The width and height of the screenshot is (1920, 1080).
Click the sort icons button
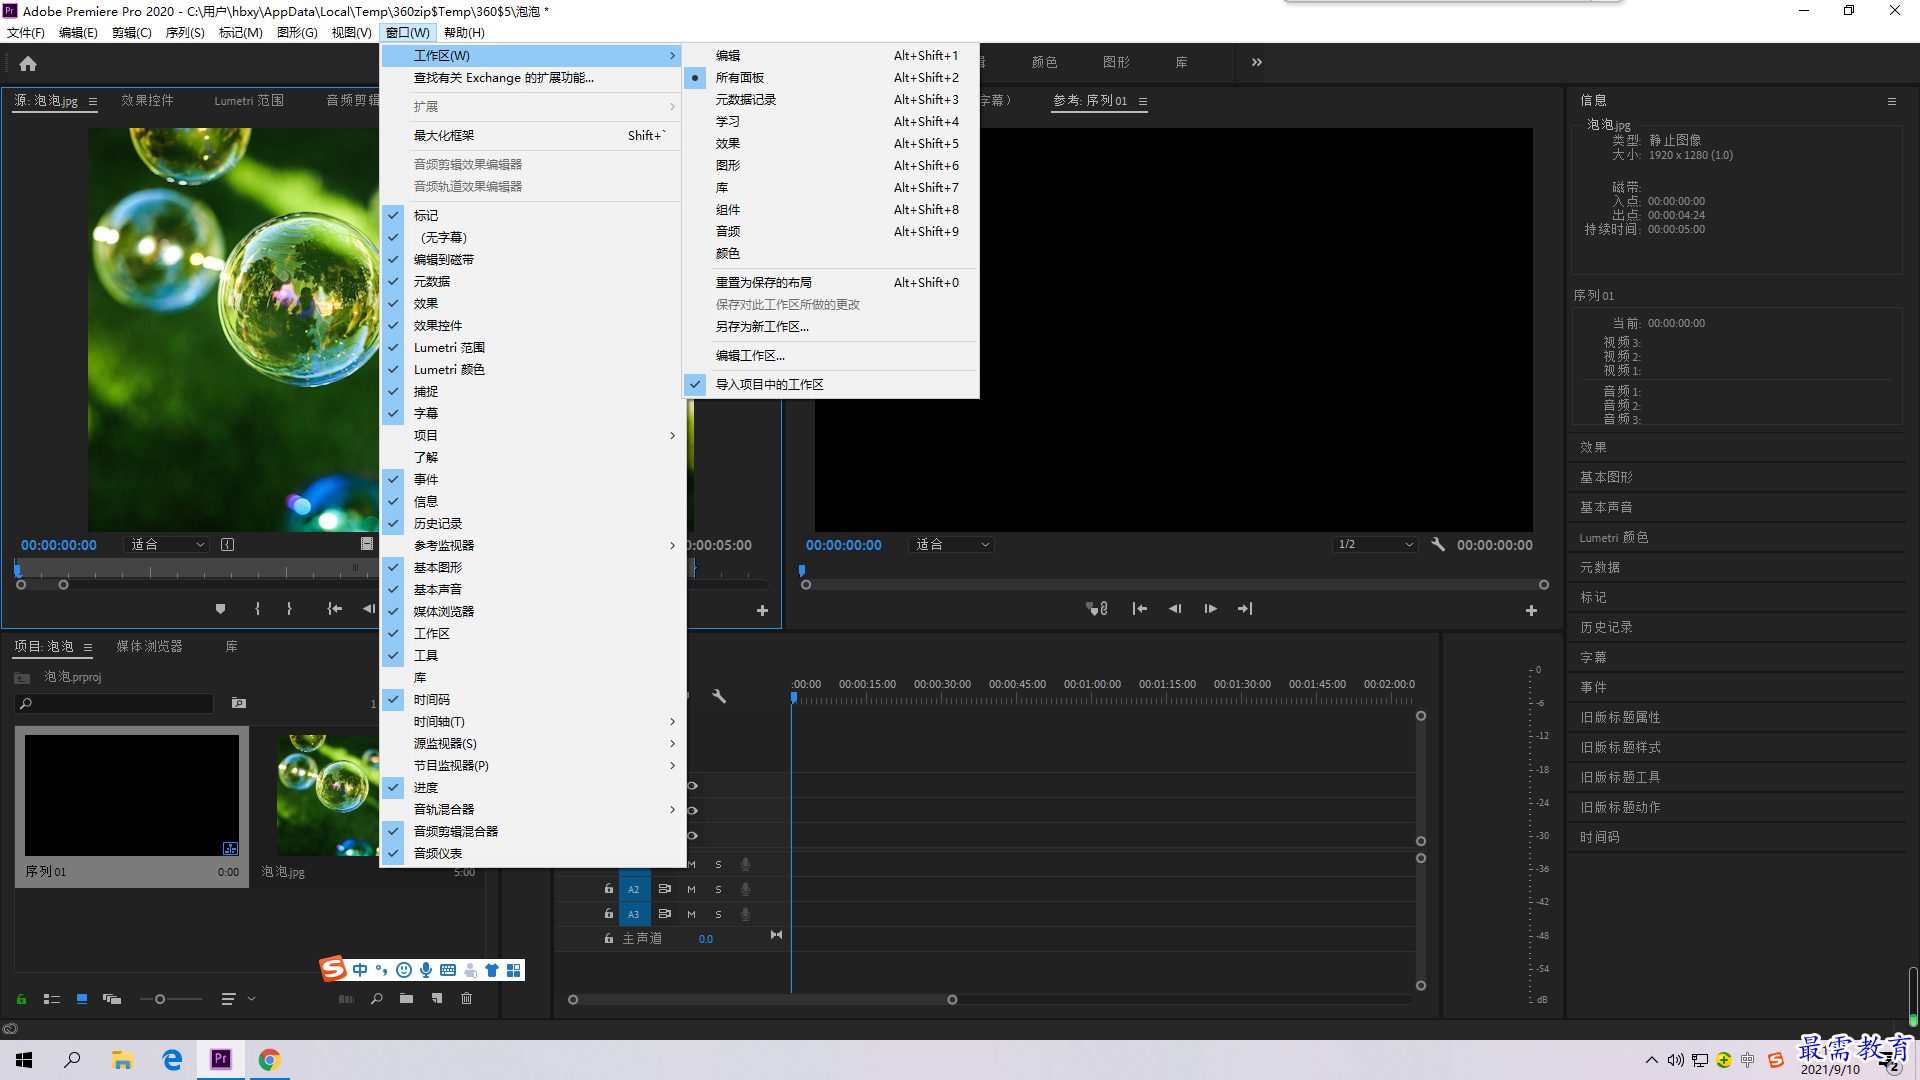click(229, 999)
